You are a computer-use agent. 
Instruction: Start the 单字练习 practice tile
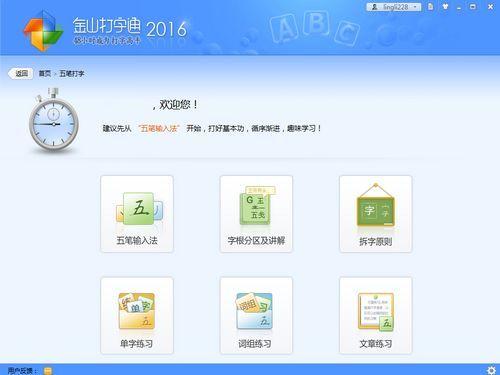coord(137,315)
